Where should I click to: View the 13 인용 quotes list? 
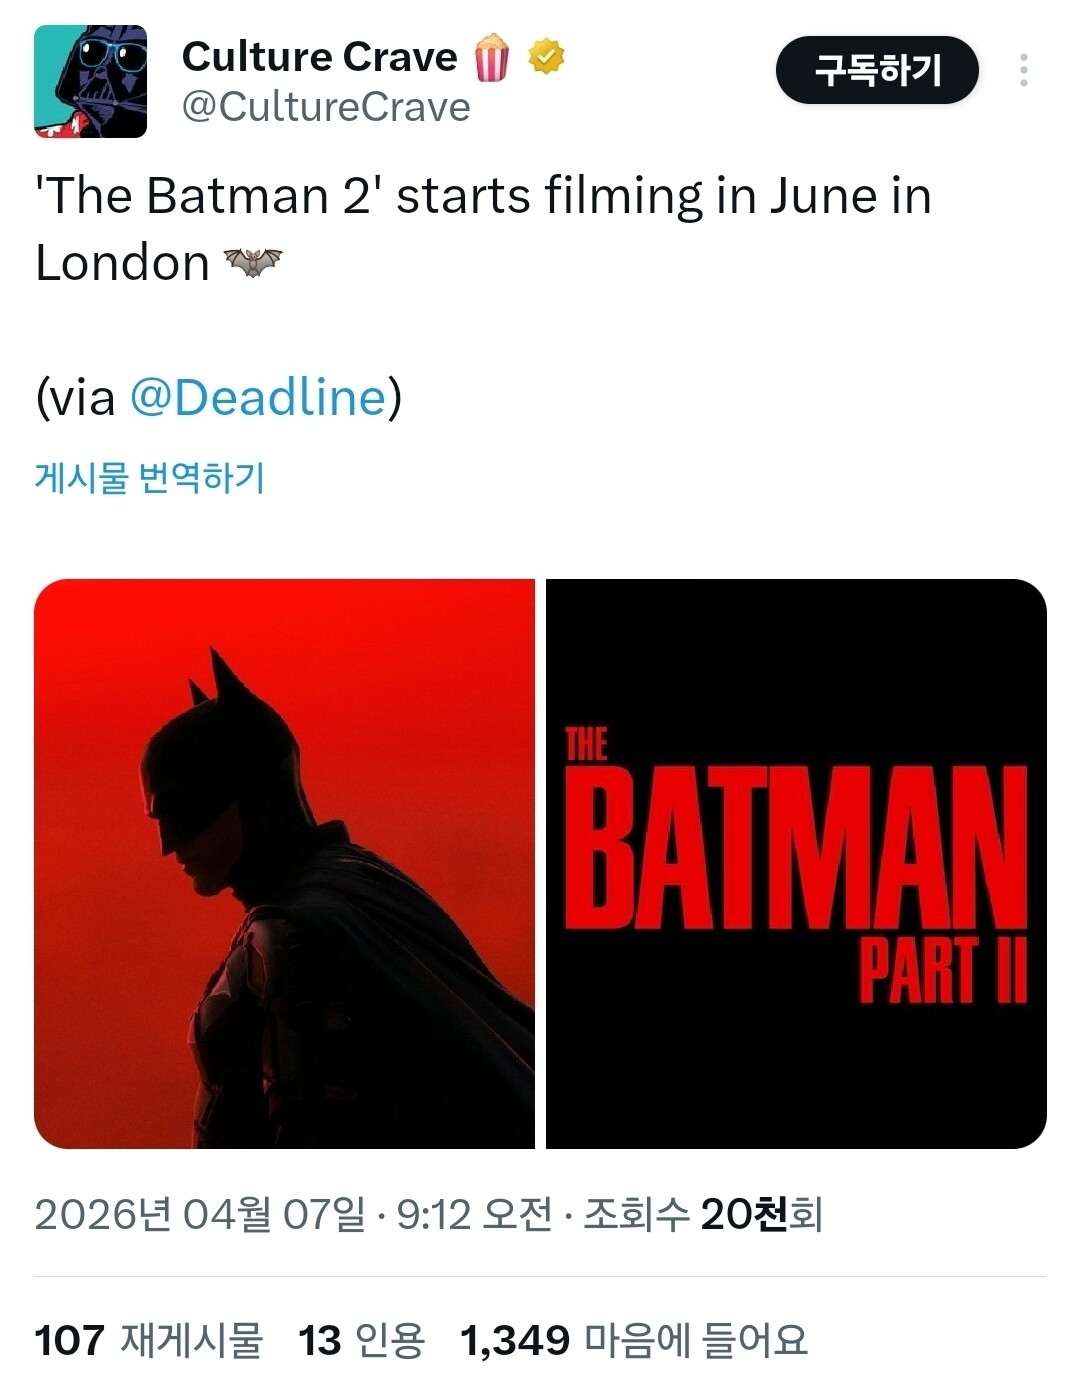361,1340
